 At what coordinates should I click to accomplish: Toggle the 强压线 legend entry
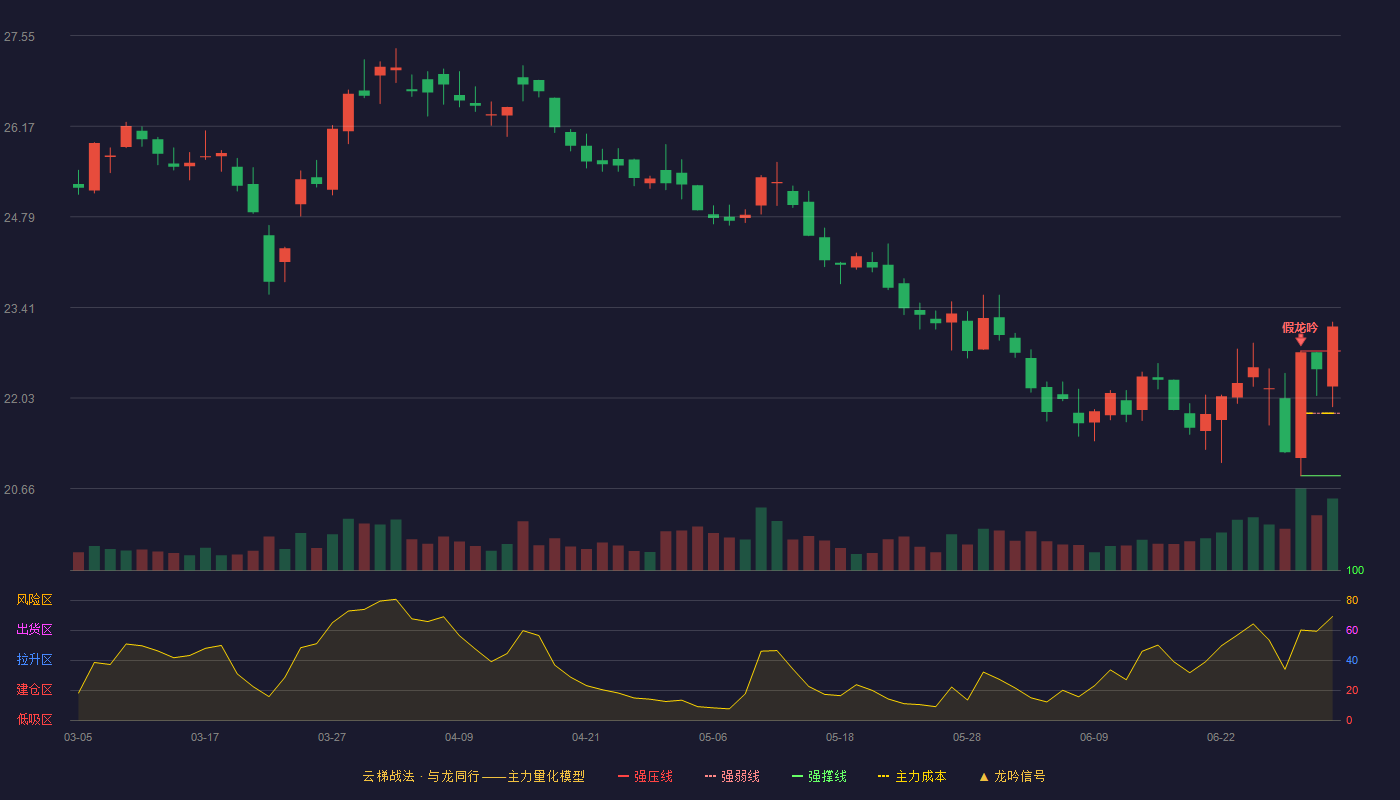pyautogui.click(x=645, y=776)
